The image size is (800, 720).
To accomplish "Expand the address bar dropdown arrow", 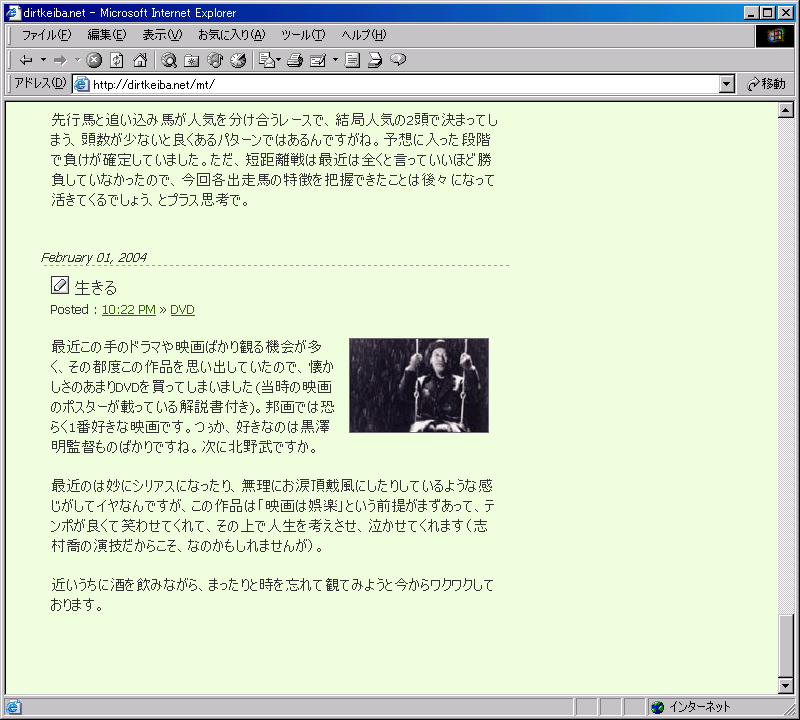I will 727,84.
